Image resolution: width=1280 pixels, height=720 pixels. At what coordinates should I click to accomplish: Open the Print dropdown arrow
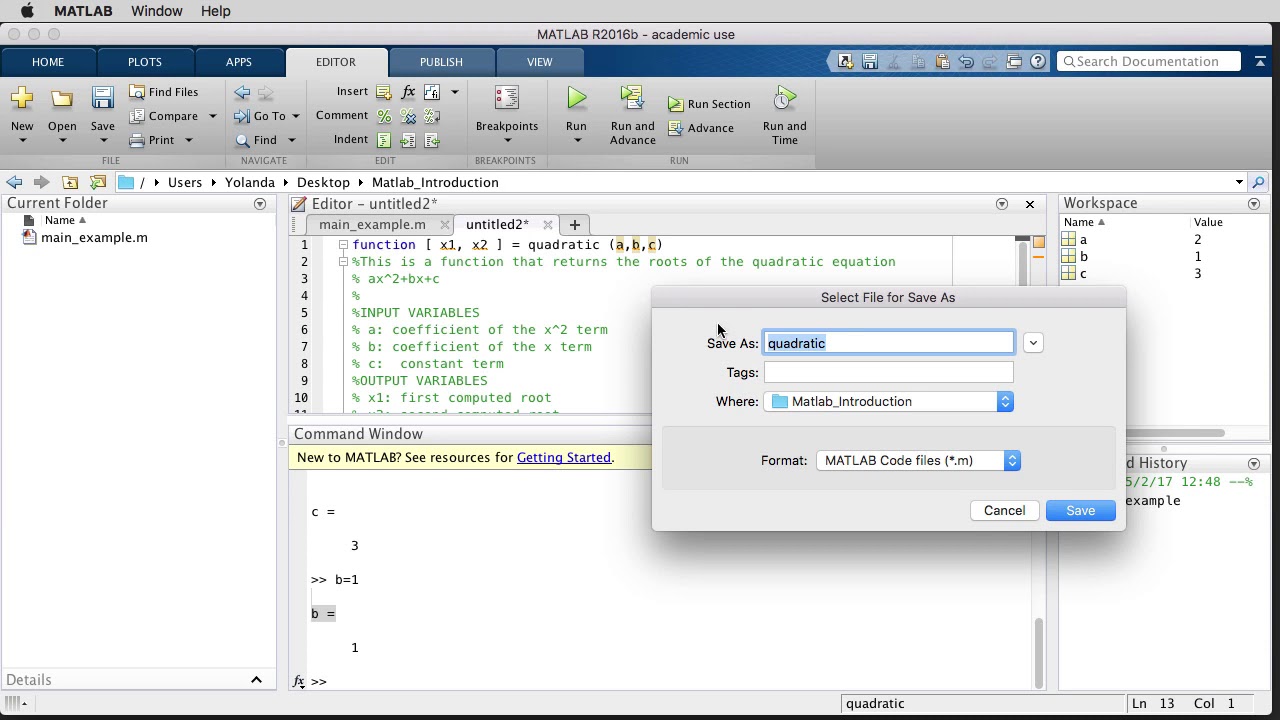pyautogui.click(x=188, y=140)
